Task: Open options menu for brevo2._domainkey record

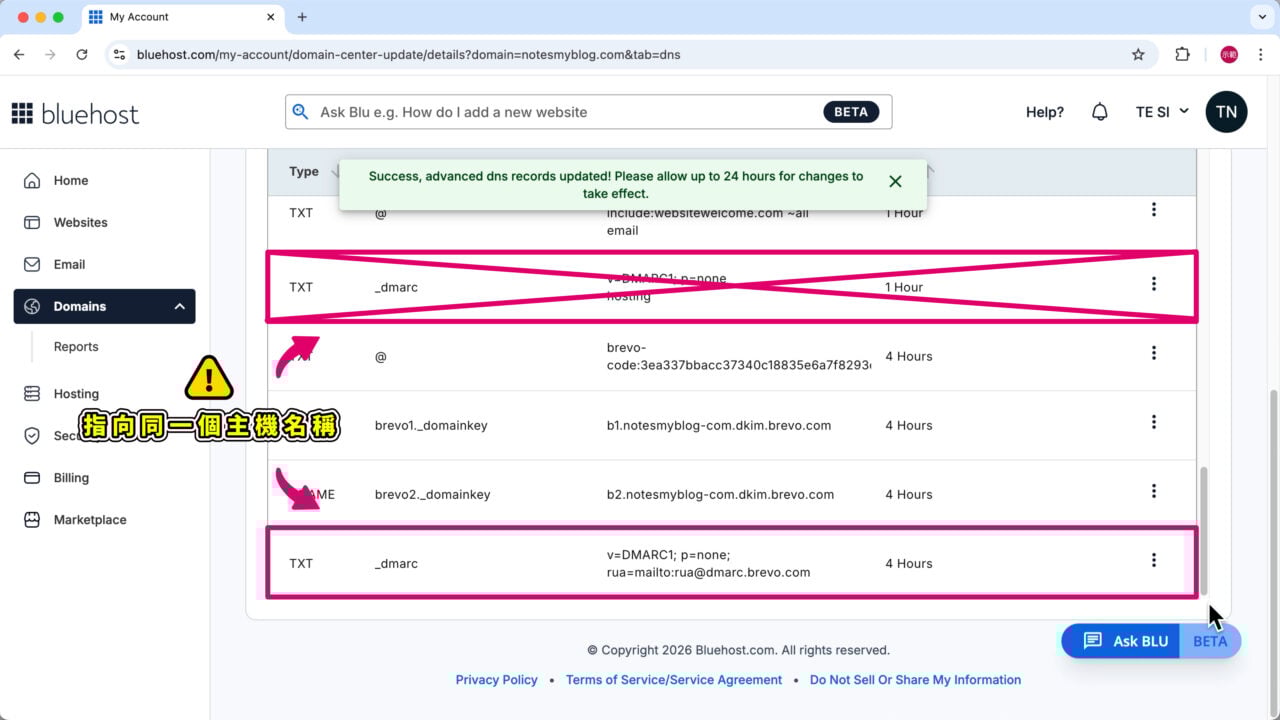Action: click(x=1153, y=491)
